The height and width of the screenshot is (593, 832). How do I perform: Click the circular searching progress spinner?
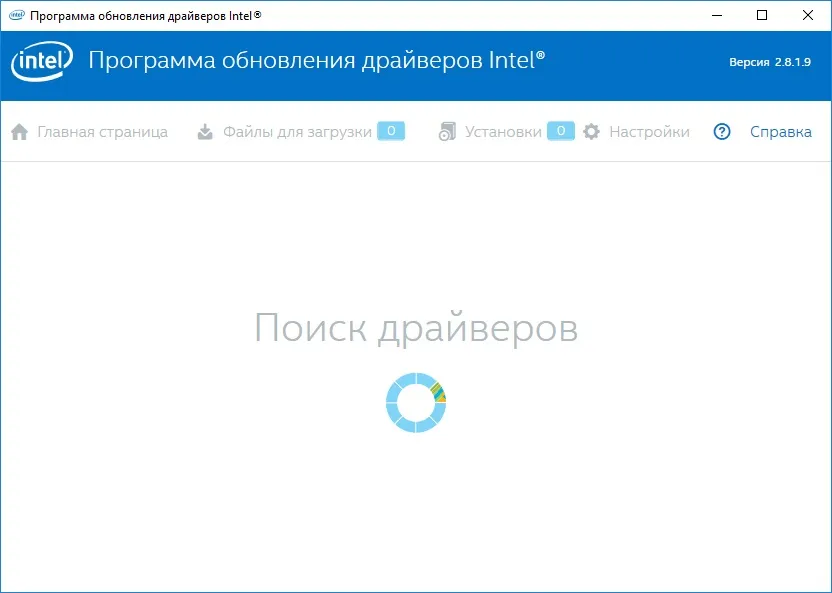416,403
